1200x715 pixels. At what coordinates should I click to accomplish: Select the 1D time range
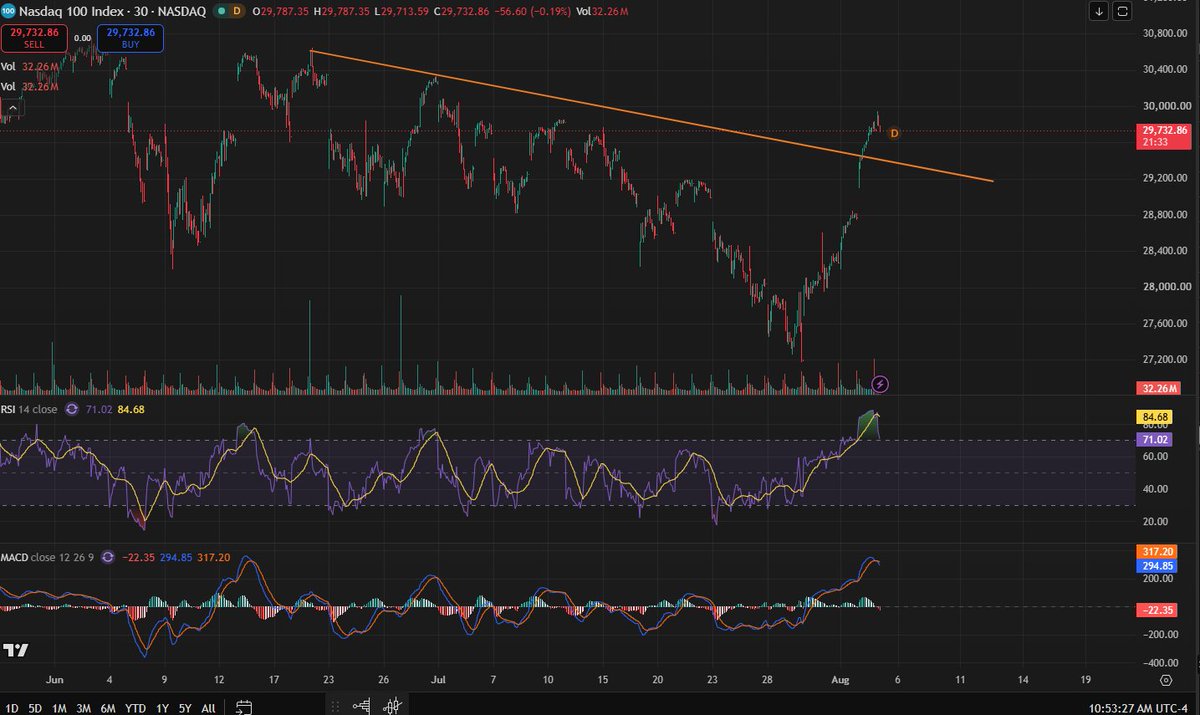[11, 708]
